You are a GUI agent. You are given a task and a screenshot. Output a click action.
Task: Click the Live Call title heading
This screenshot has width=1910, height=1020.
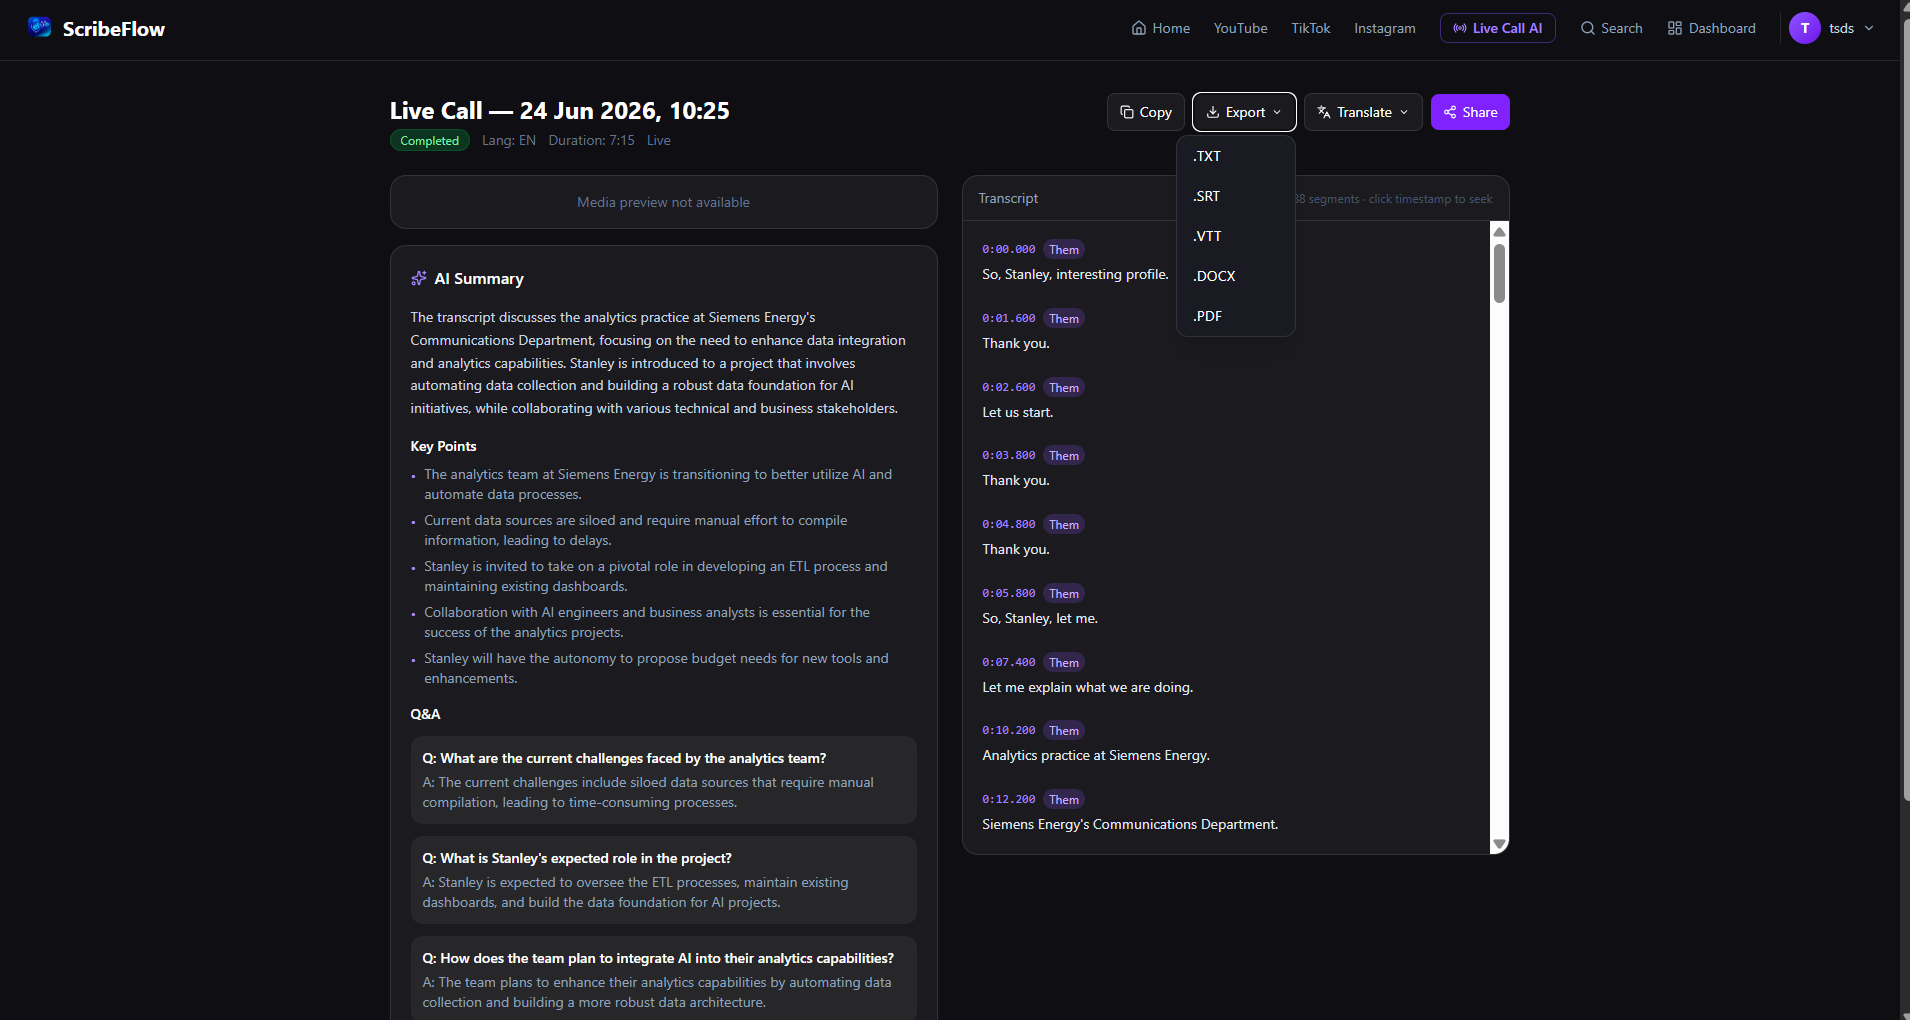(x=560, y=111)
